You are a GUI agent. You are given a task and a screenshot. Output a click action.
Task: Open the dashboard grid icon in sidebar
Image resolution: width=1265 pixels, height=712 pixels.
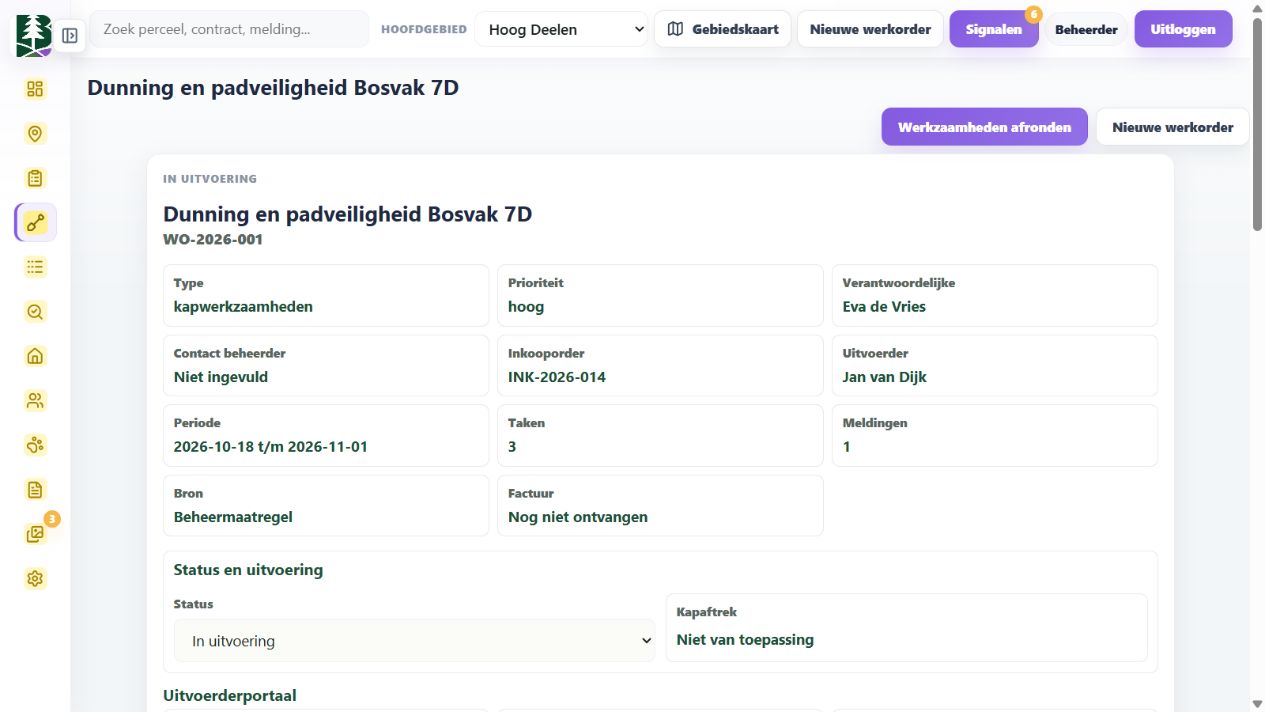[35, 89]
